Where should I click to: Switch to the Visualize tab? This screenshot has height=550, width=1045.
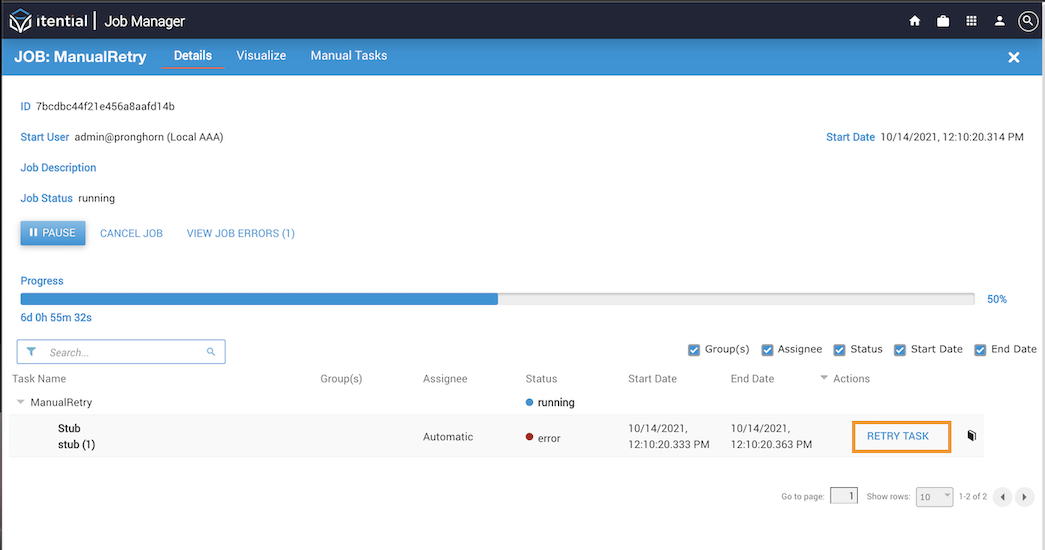pos(261,56)
